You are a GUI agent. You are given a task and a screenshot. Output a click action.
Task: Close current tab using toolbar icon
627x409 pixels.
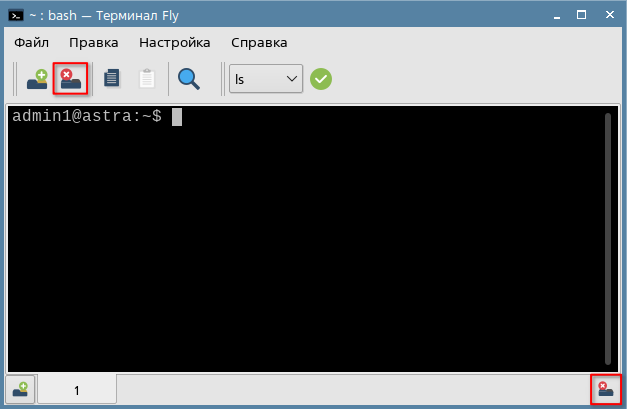pos(70,79)
